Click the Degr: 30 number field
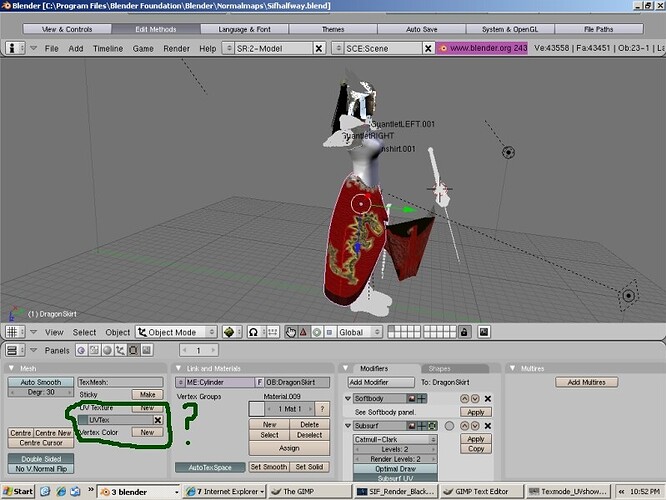 tap(41, 392)
